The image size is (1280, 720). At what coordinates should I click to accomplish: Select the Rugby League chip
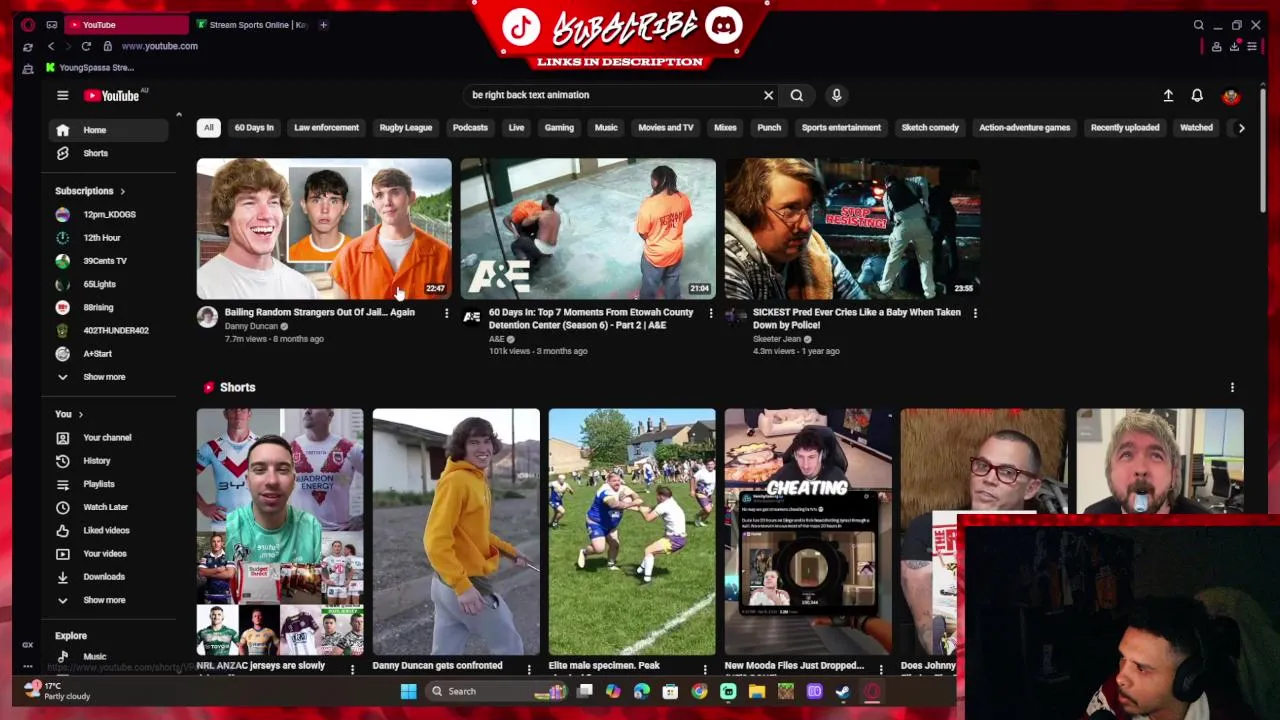pyautogui.click(x=406, y=128)
